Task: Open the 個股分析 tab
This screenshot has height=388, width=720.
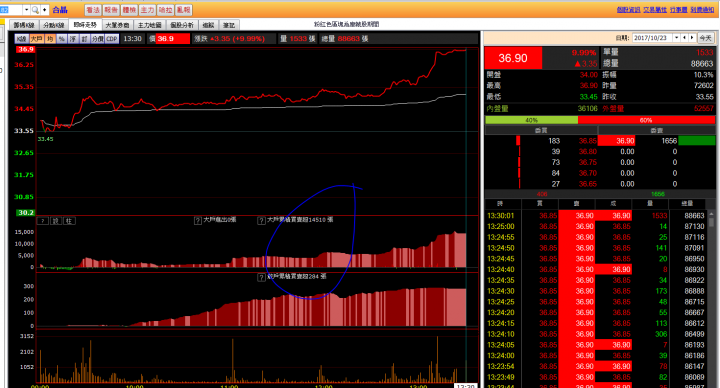Action: click(x=182, y=25)
